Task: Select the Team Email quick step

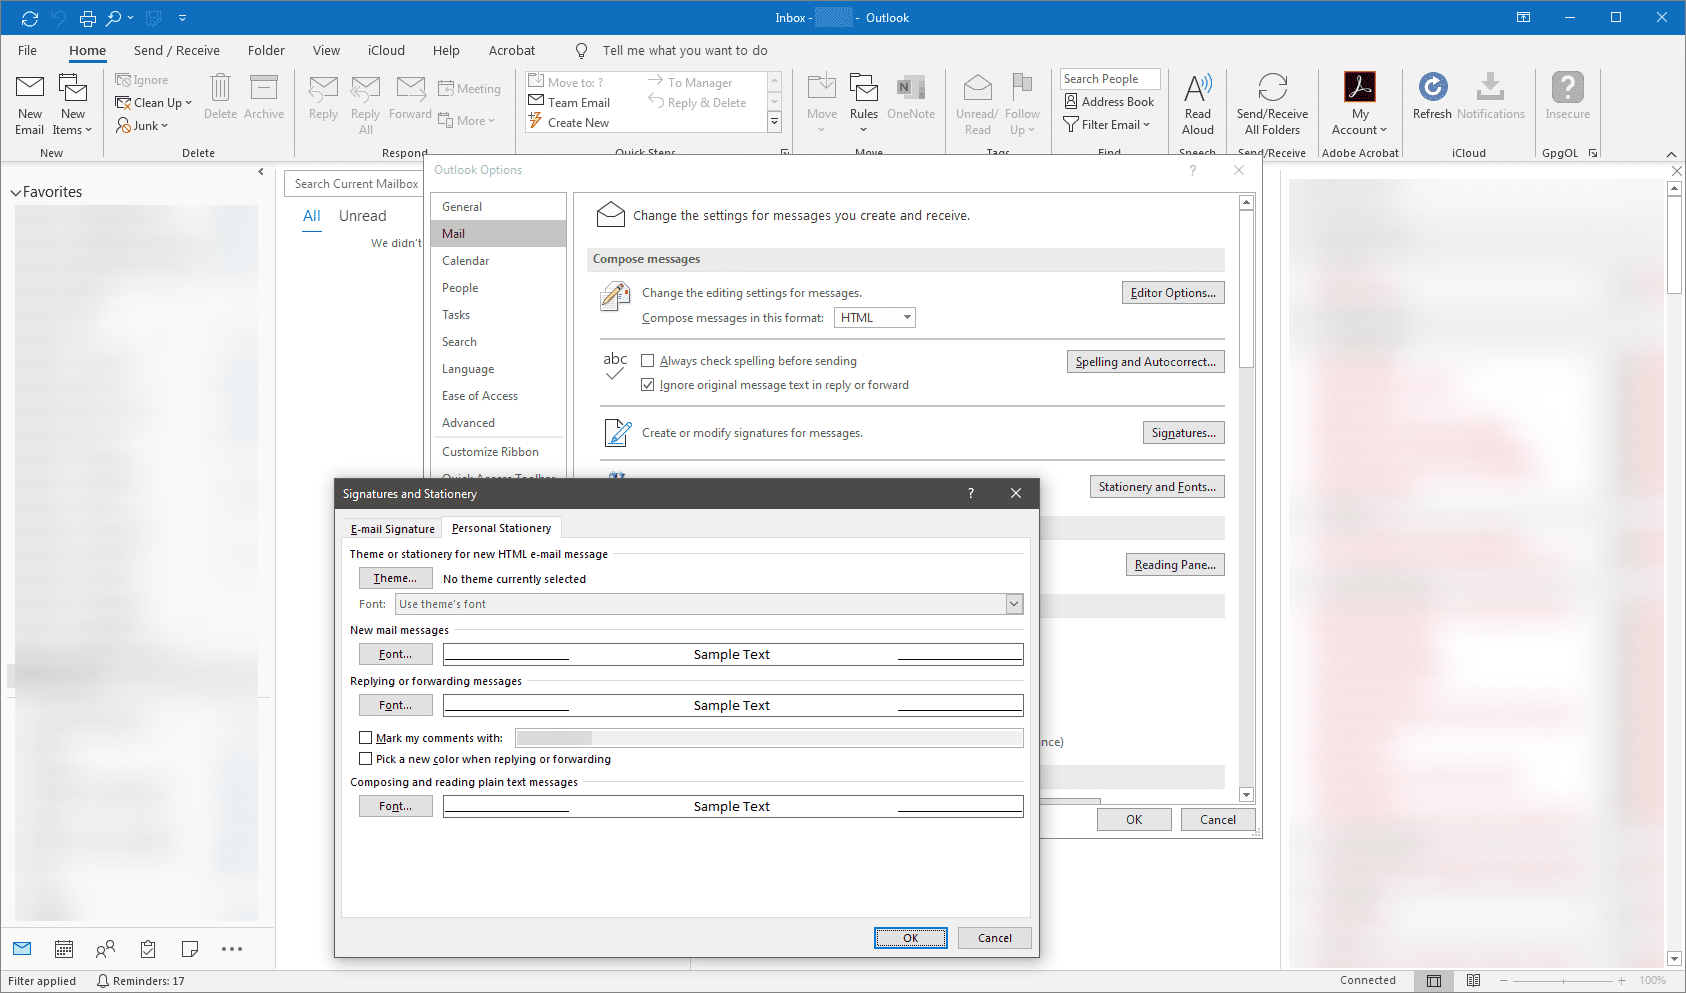Action: [x=570, y=103]
